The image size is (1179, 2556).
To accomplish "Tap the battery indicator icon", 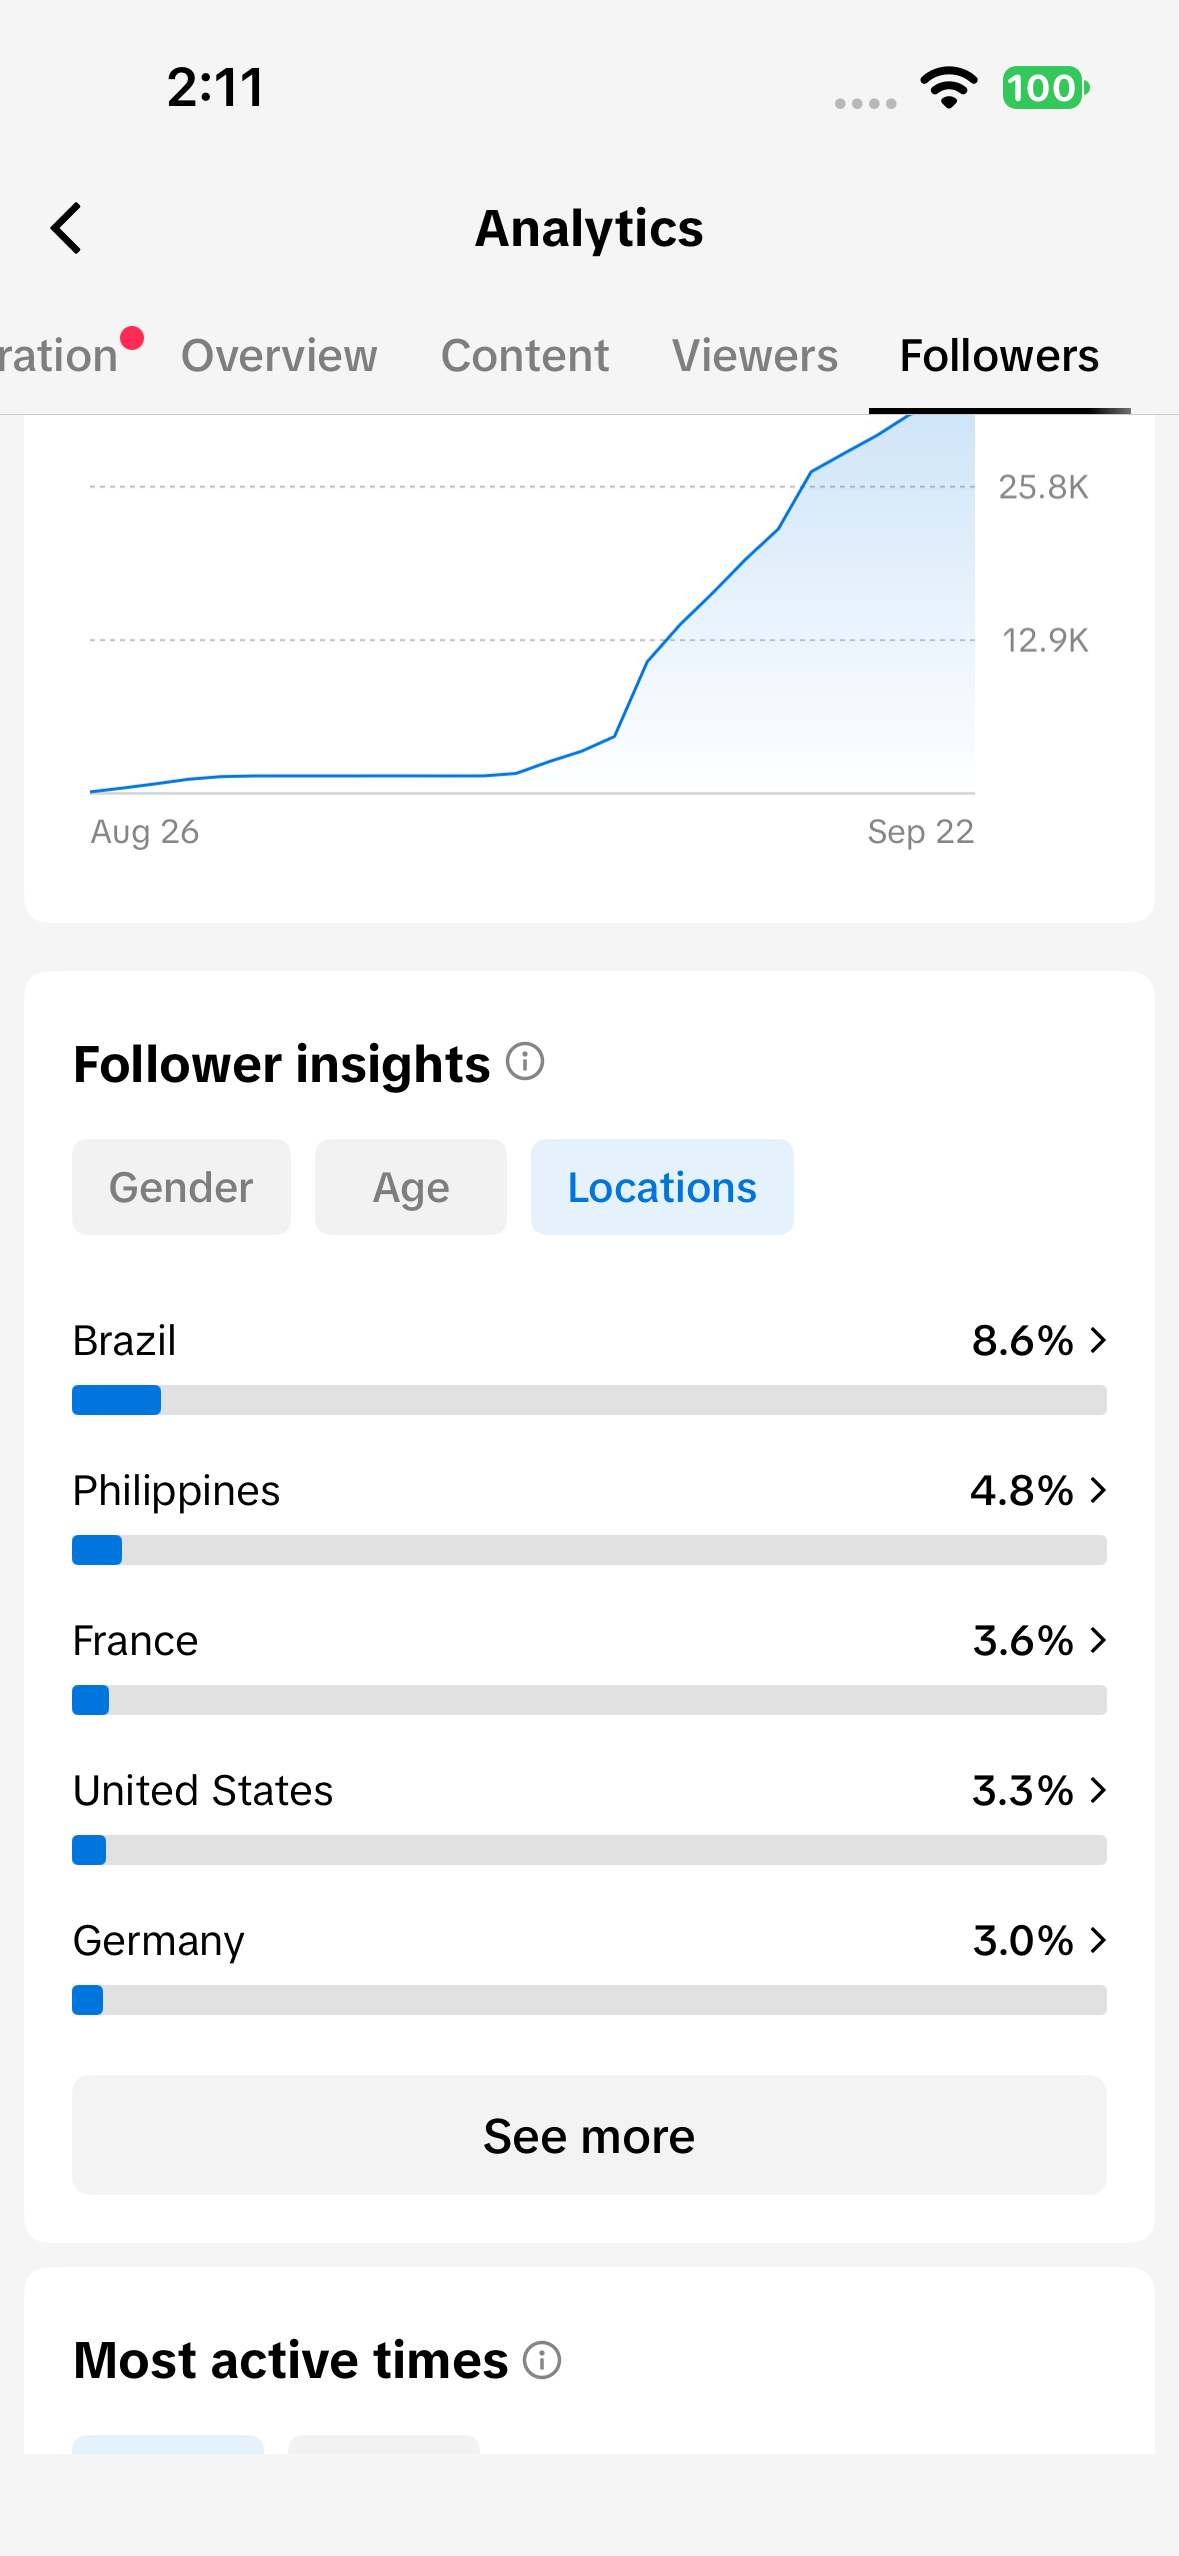I will 1046,88.
